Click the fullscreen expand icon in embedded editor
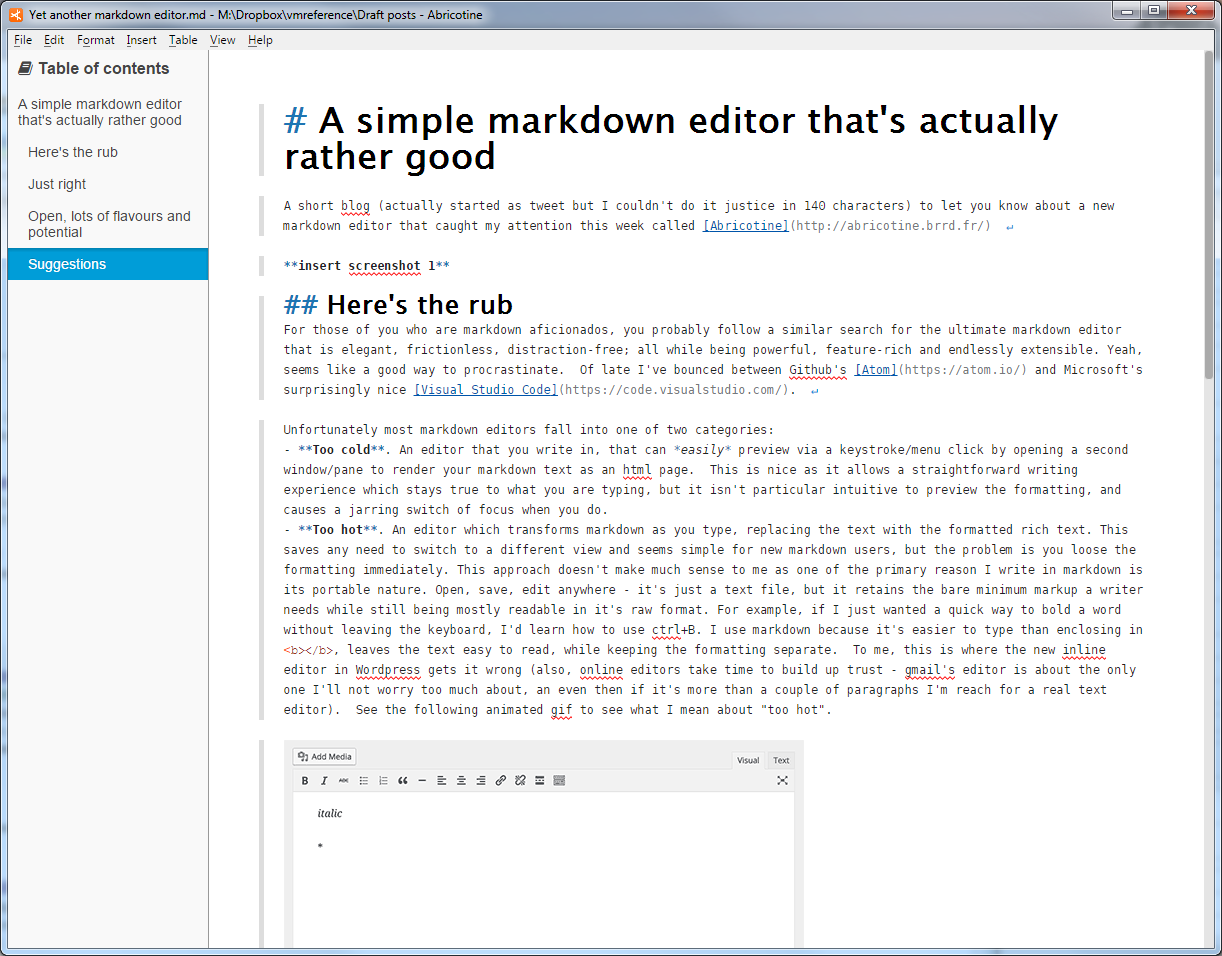 [783, 781]
